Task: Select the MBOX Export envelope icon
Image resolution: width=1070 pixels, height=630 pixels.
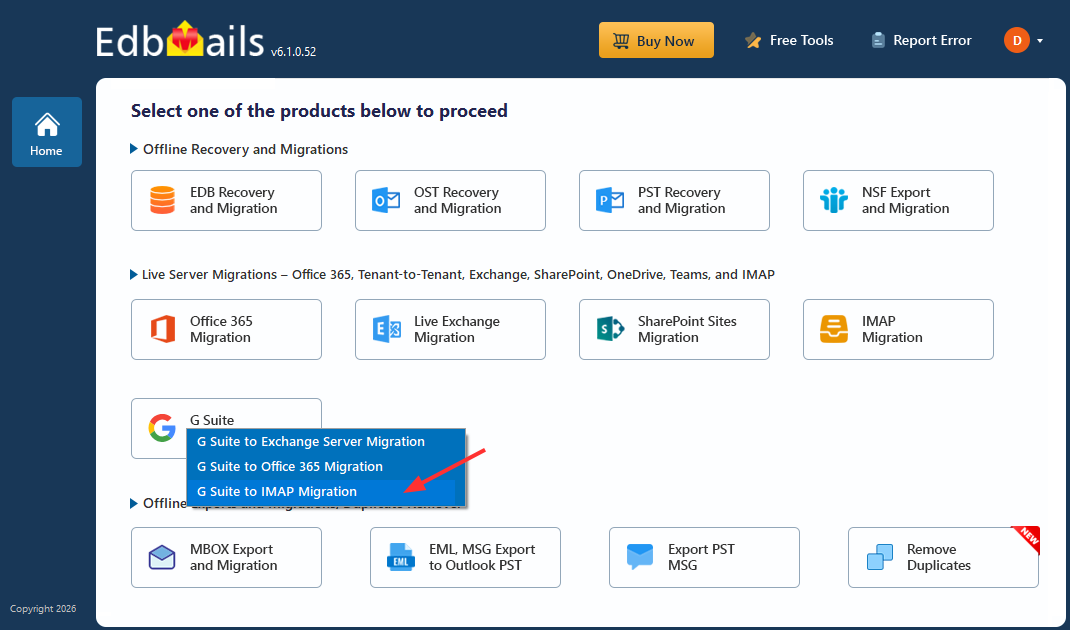Action: pyautogui.click(x=162, y=557)
